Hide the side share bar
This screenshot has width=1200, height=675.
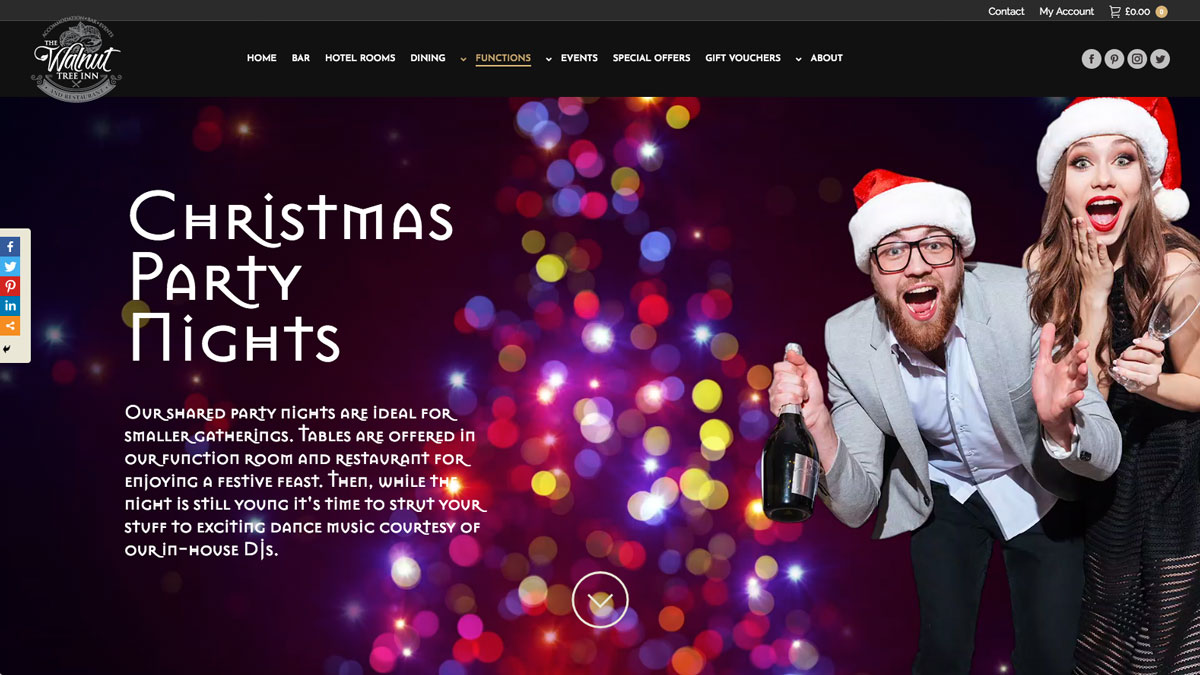pos(7,349)
